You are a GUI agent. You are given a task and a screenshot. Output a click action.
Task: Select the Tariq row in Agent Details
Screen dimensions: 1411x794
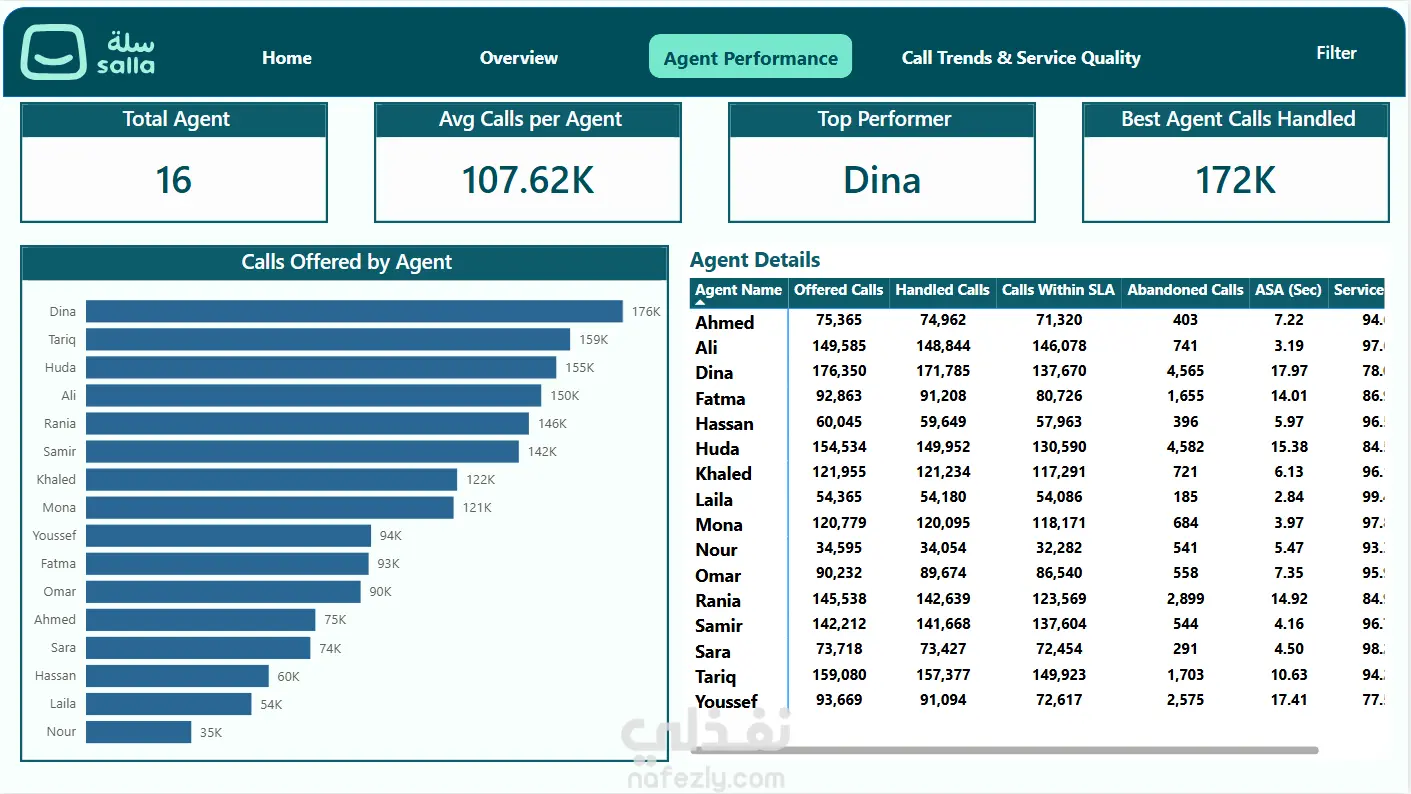point(1037,675)
